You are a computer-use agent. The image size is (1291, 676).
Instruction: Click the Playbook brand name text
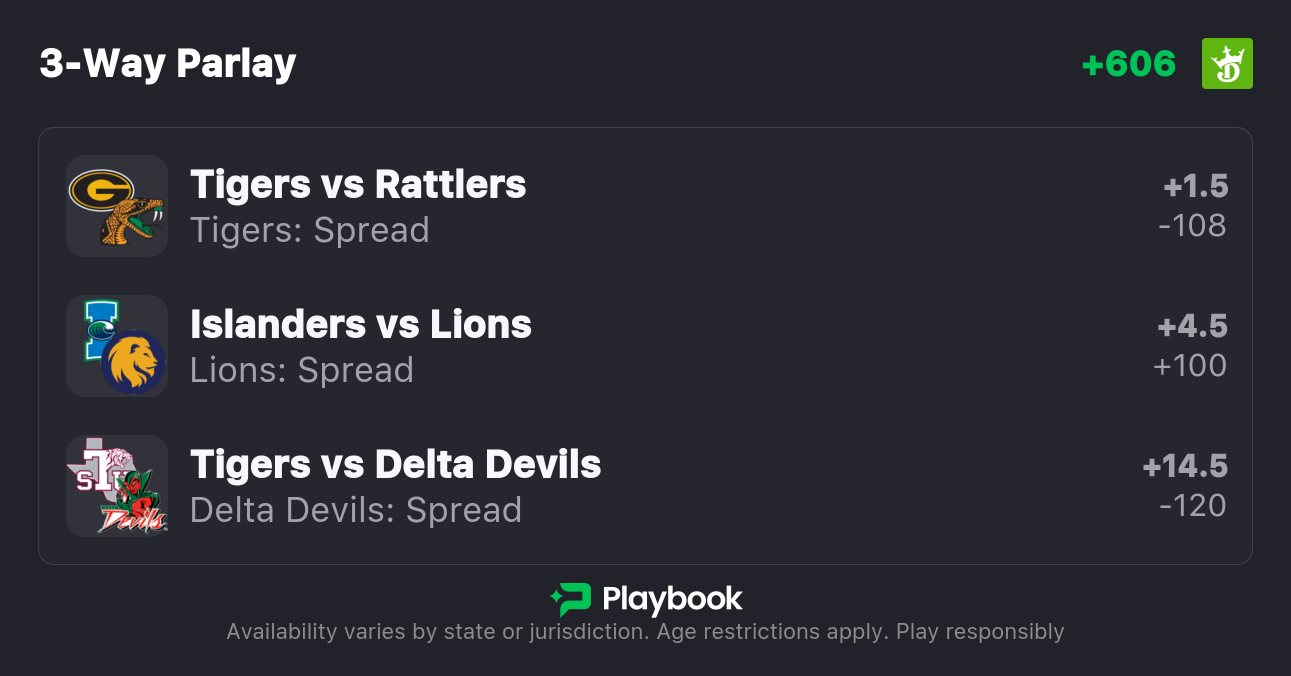(x=672, y=599)
